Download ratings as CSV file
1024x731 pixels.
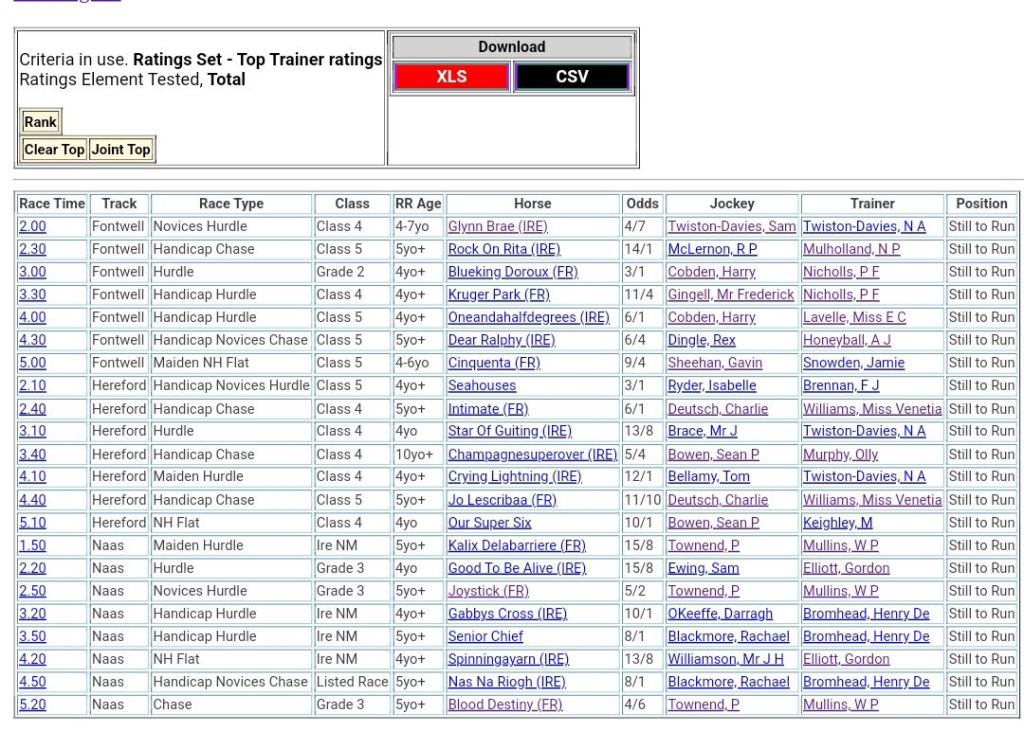click(x=572, y=77)
